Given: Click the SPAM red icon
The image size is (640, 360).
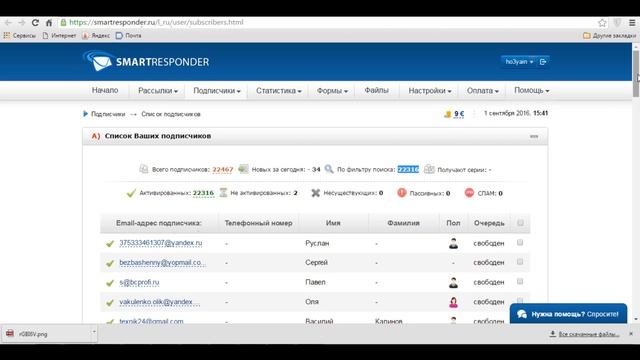Looking at the screenshot, I should click(469, 192).
